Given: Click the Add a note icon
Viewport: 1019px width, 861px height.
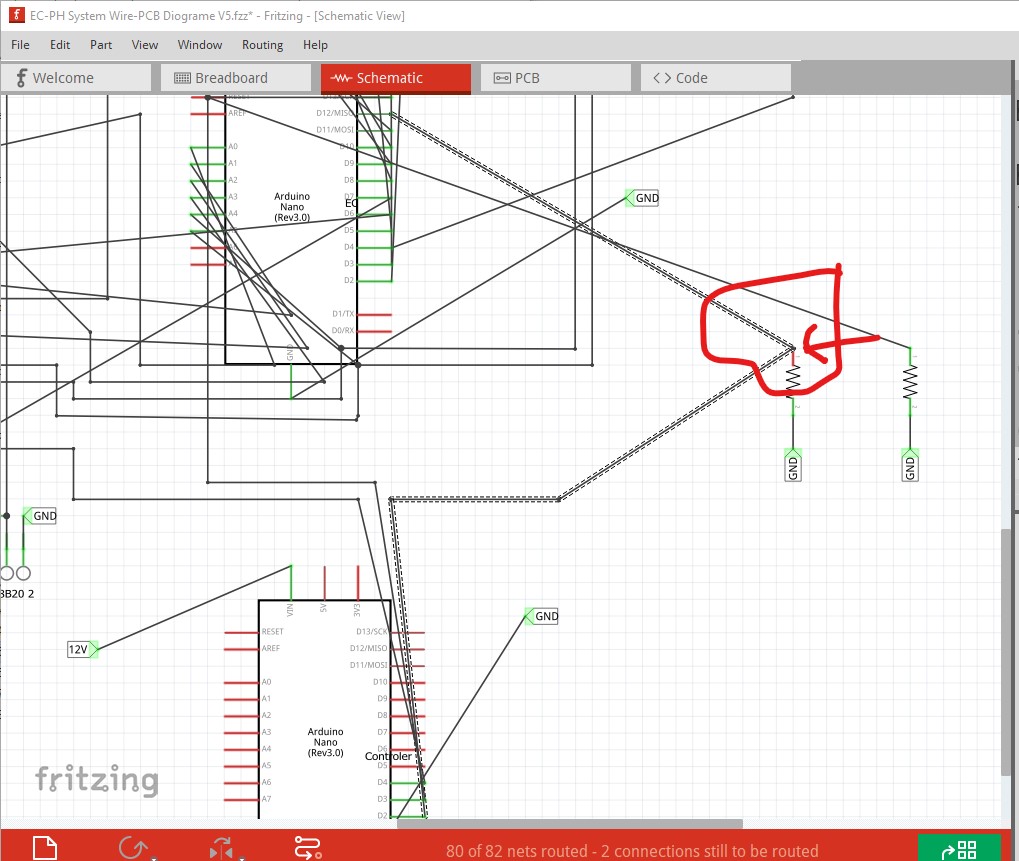Looking at the screenshot, I should 45,848.
